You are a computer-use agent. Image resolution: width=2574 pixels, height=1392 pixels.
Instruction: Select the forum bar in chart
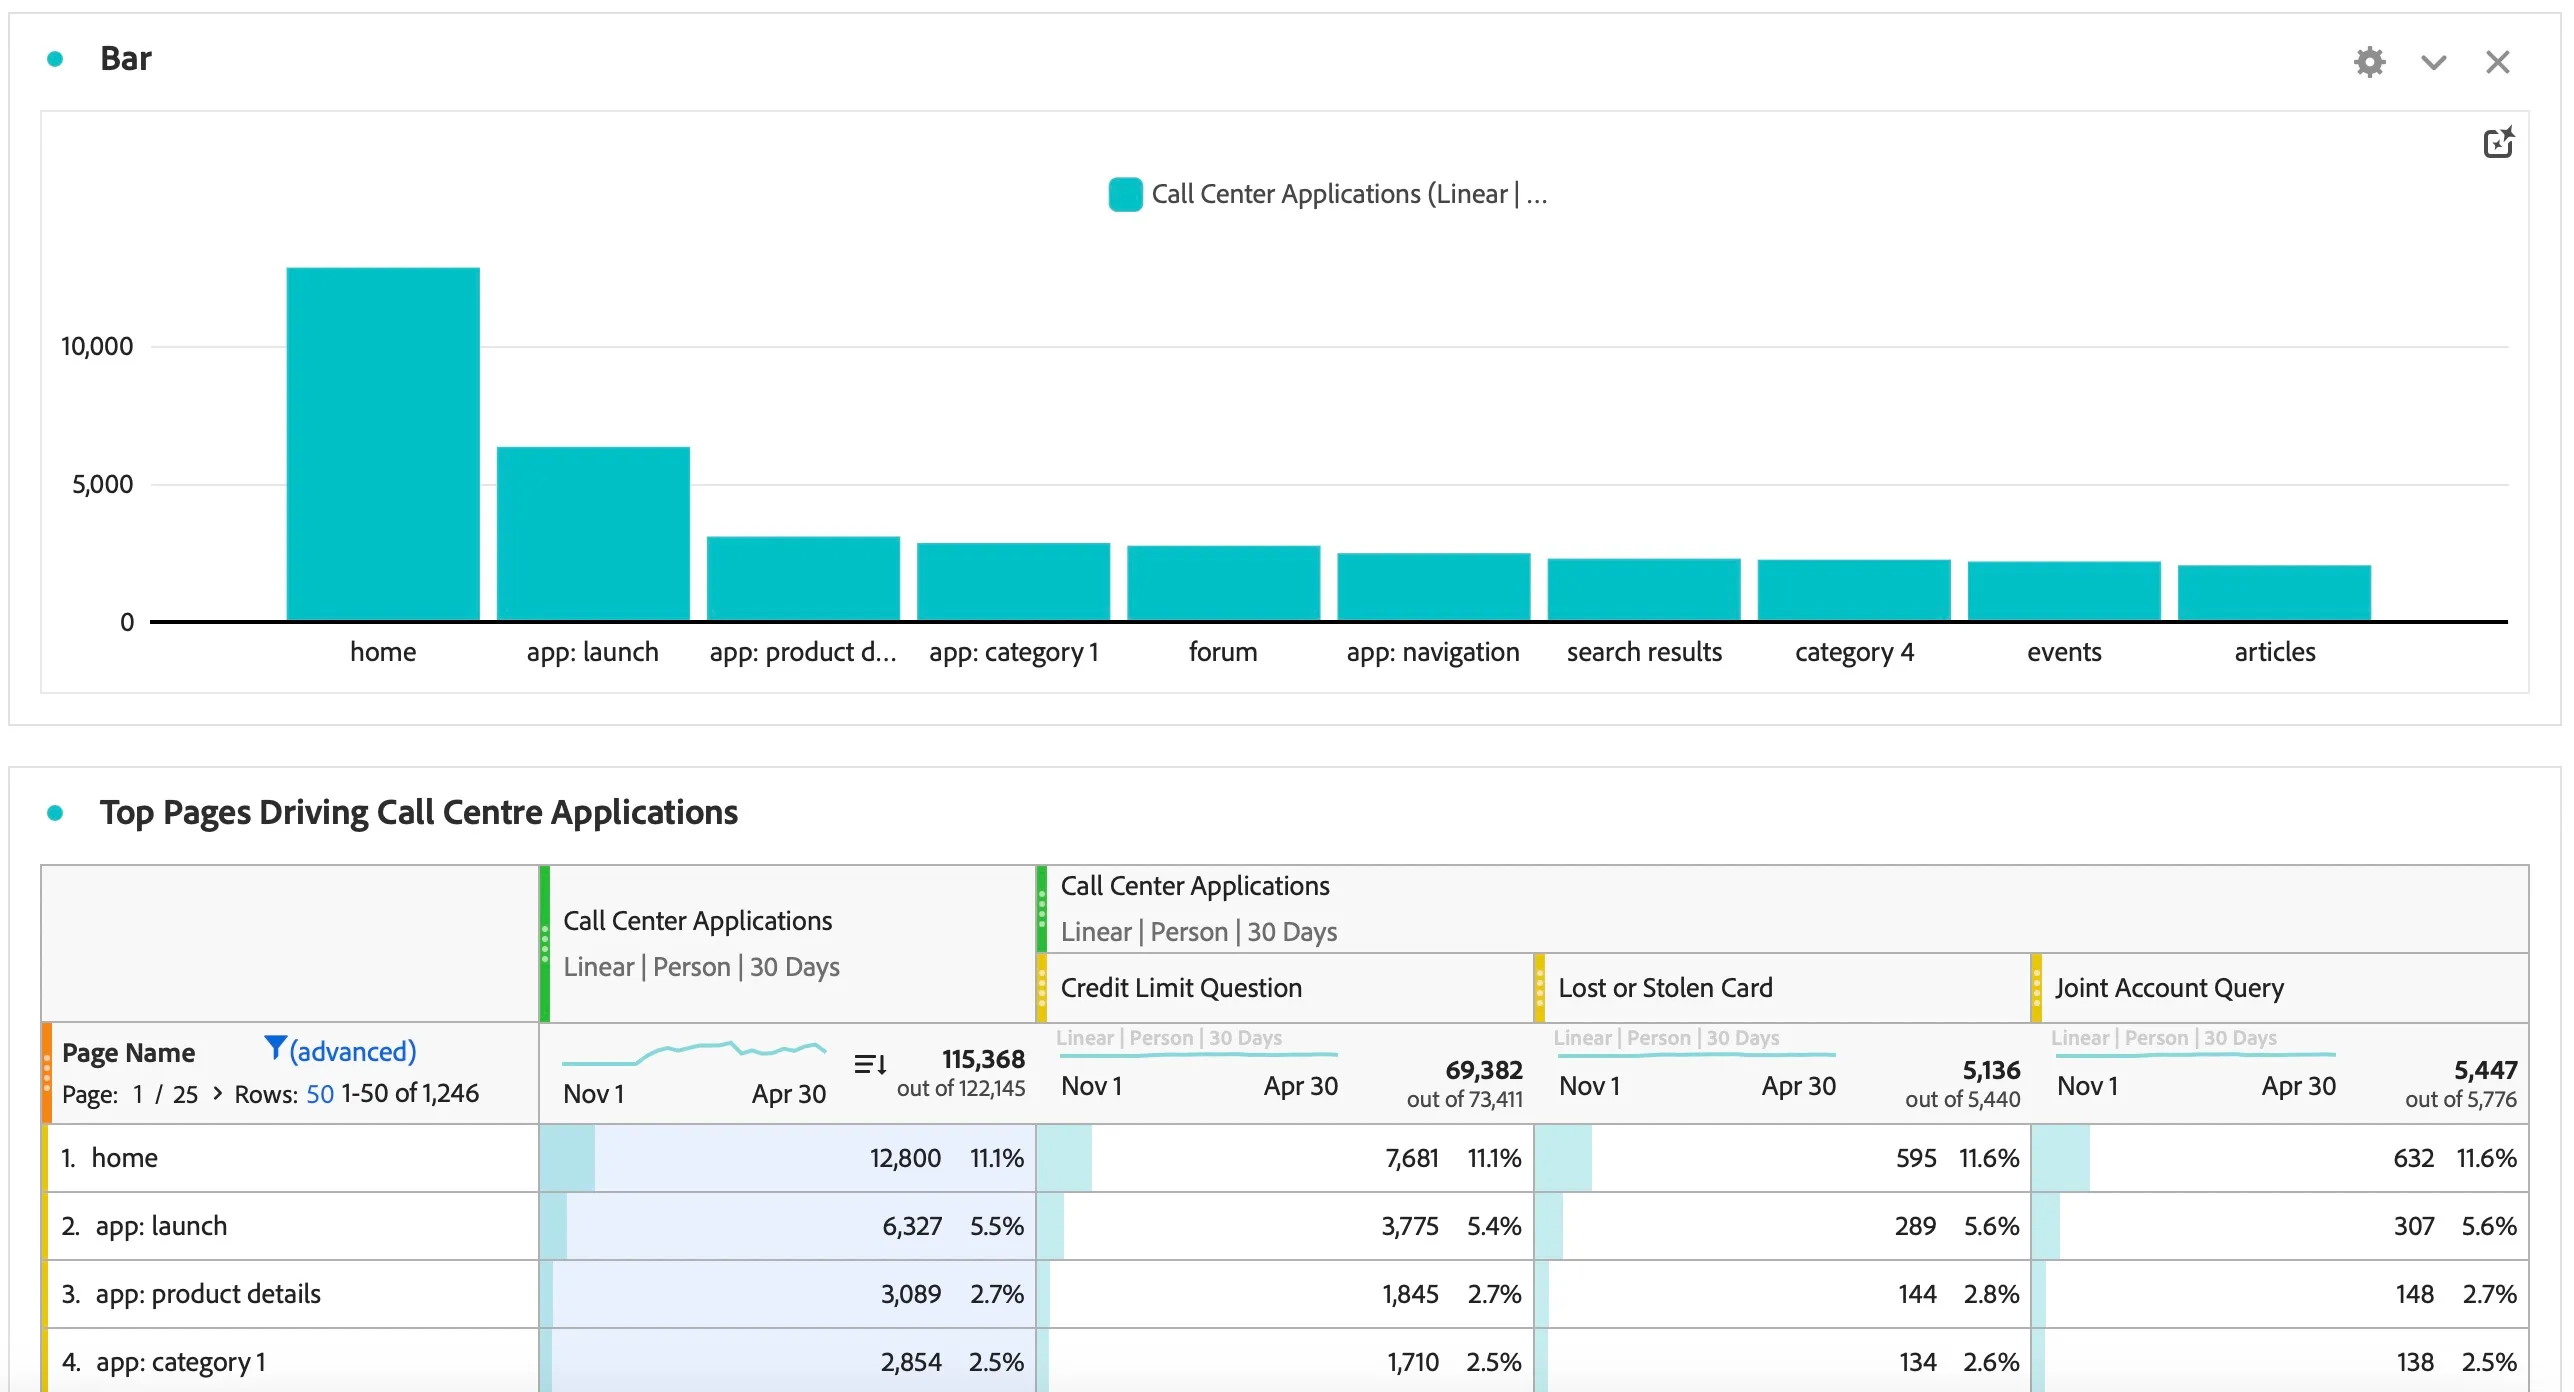pyautogui.click(x=1223, y=583)
